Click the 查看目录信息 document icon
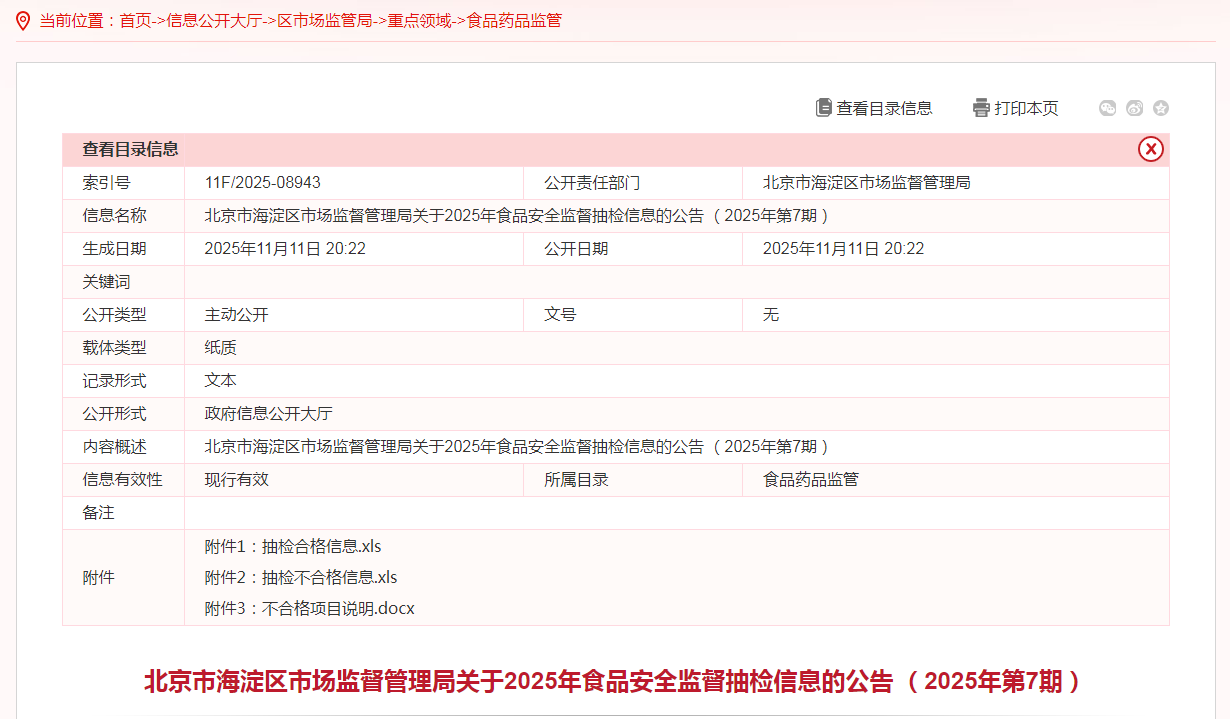Screen dimensions: 1230x719 (822, 108)
